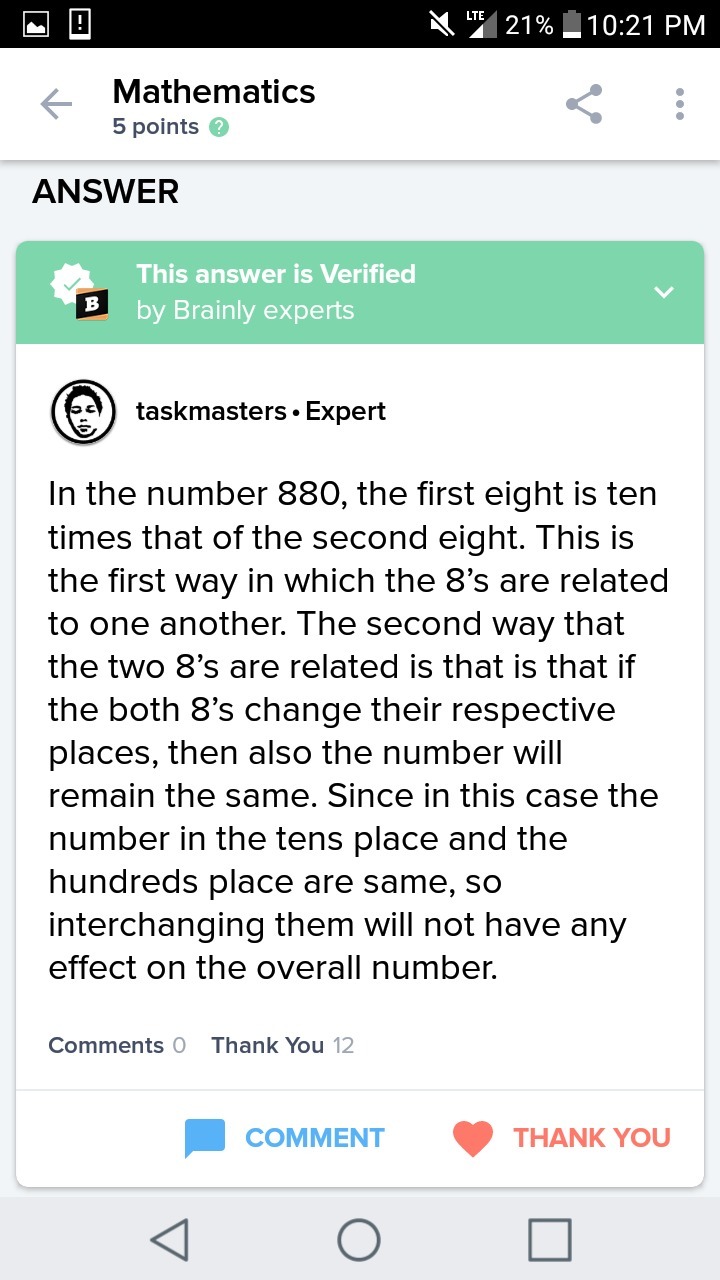Tap the back arrow icon
The width and height of the screenshot is (720, 1280).
[56, 104]
